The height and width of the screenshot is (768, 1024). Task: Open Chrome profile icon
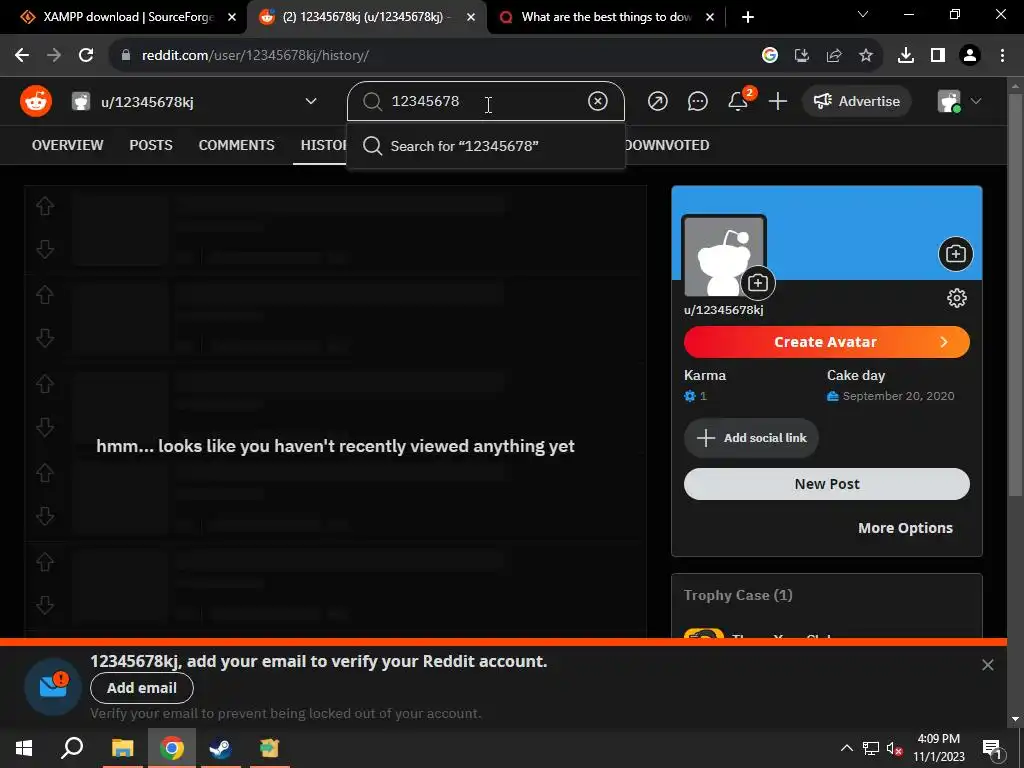[970, 56]
